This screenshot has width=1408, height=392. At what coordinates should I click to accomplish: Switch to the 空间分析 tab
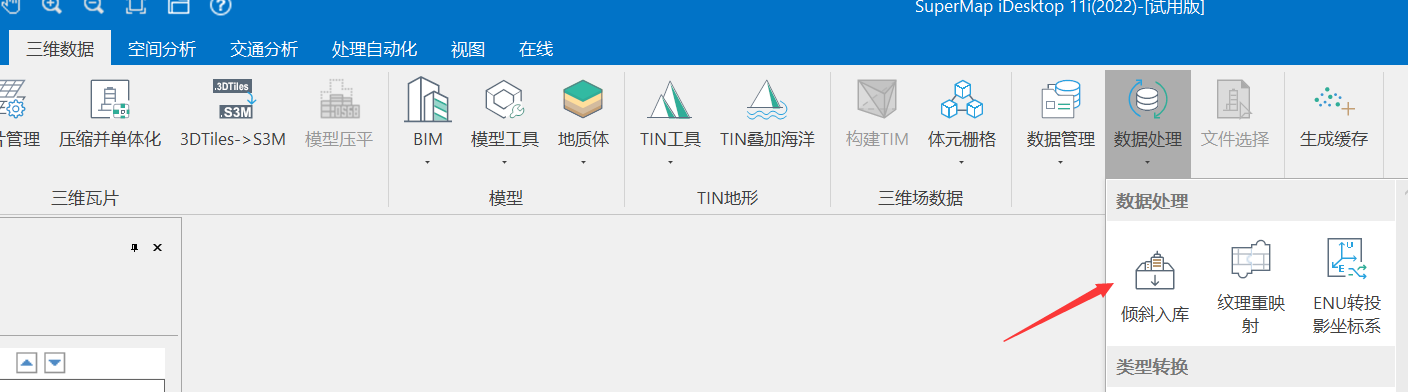point(162,49)
